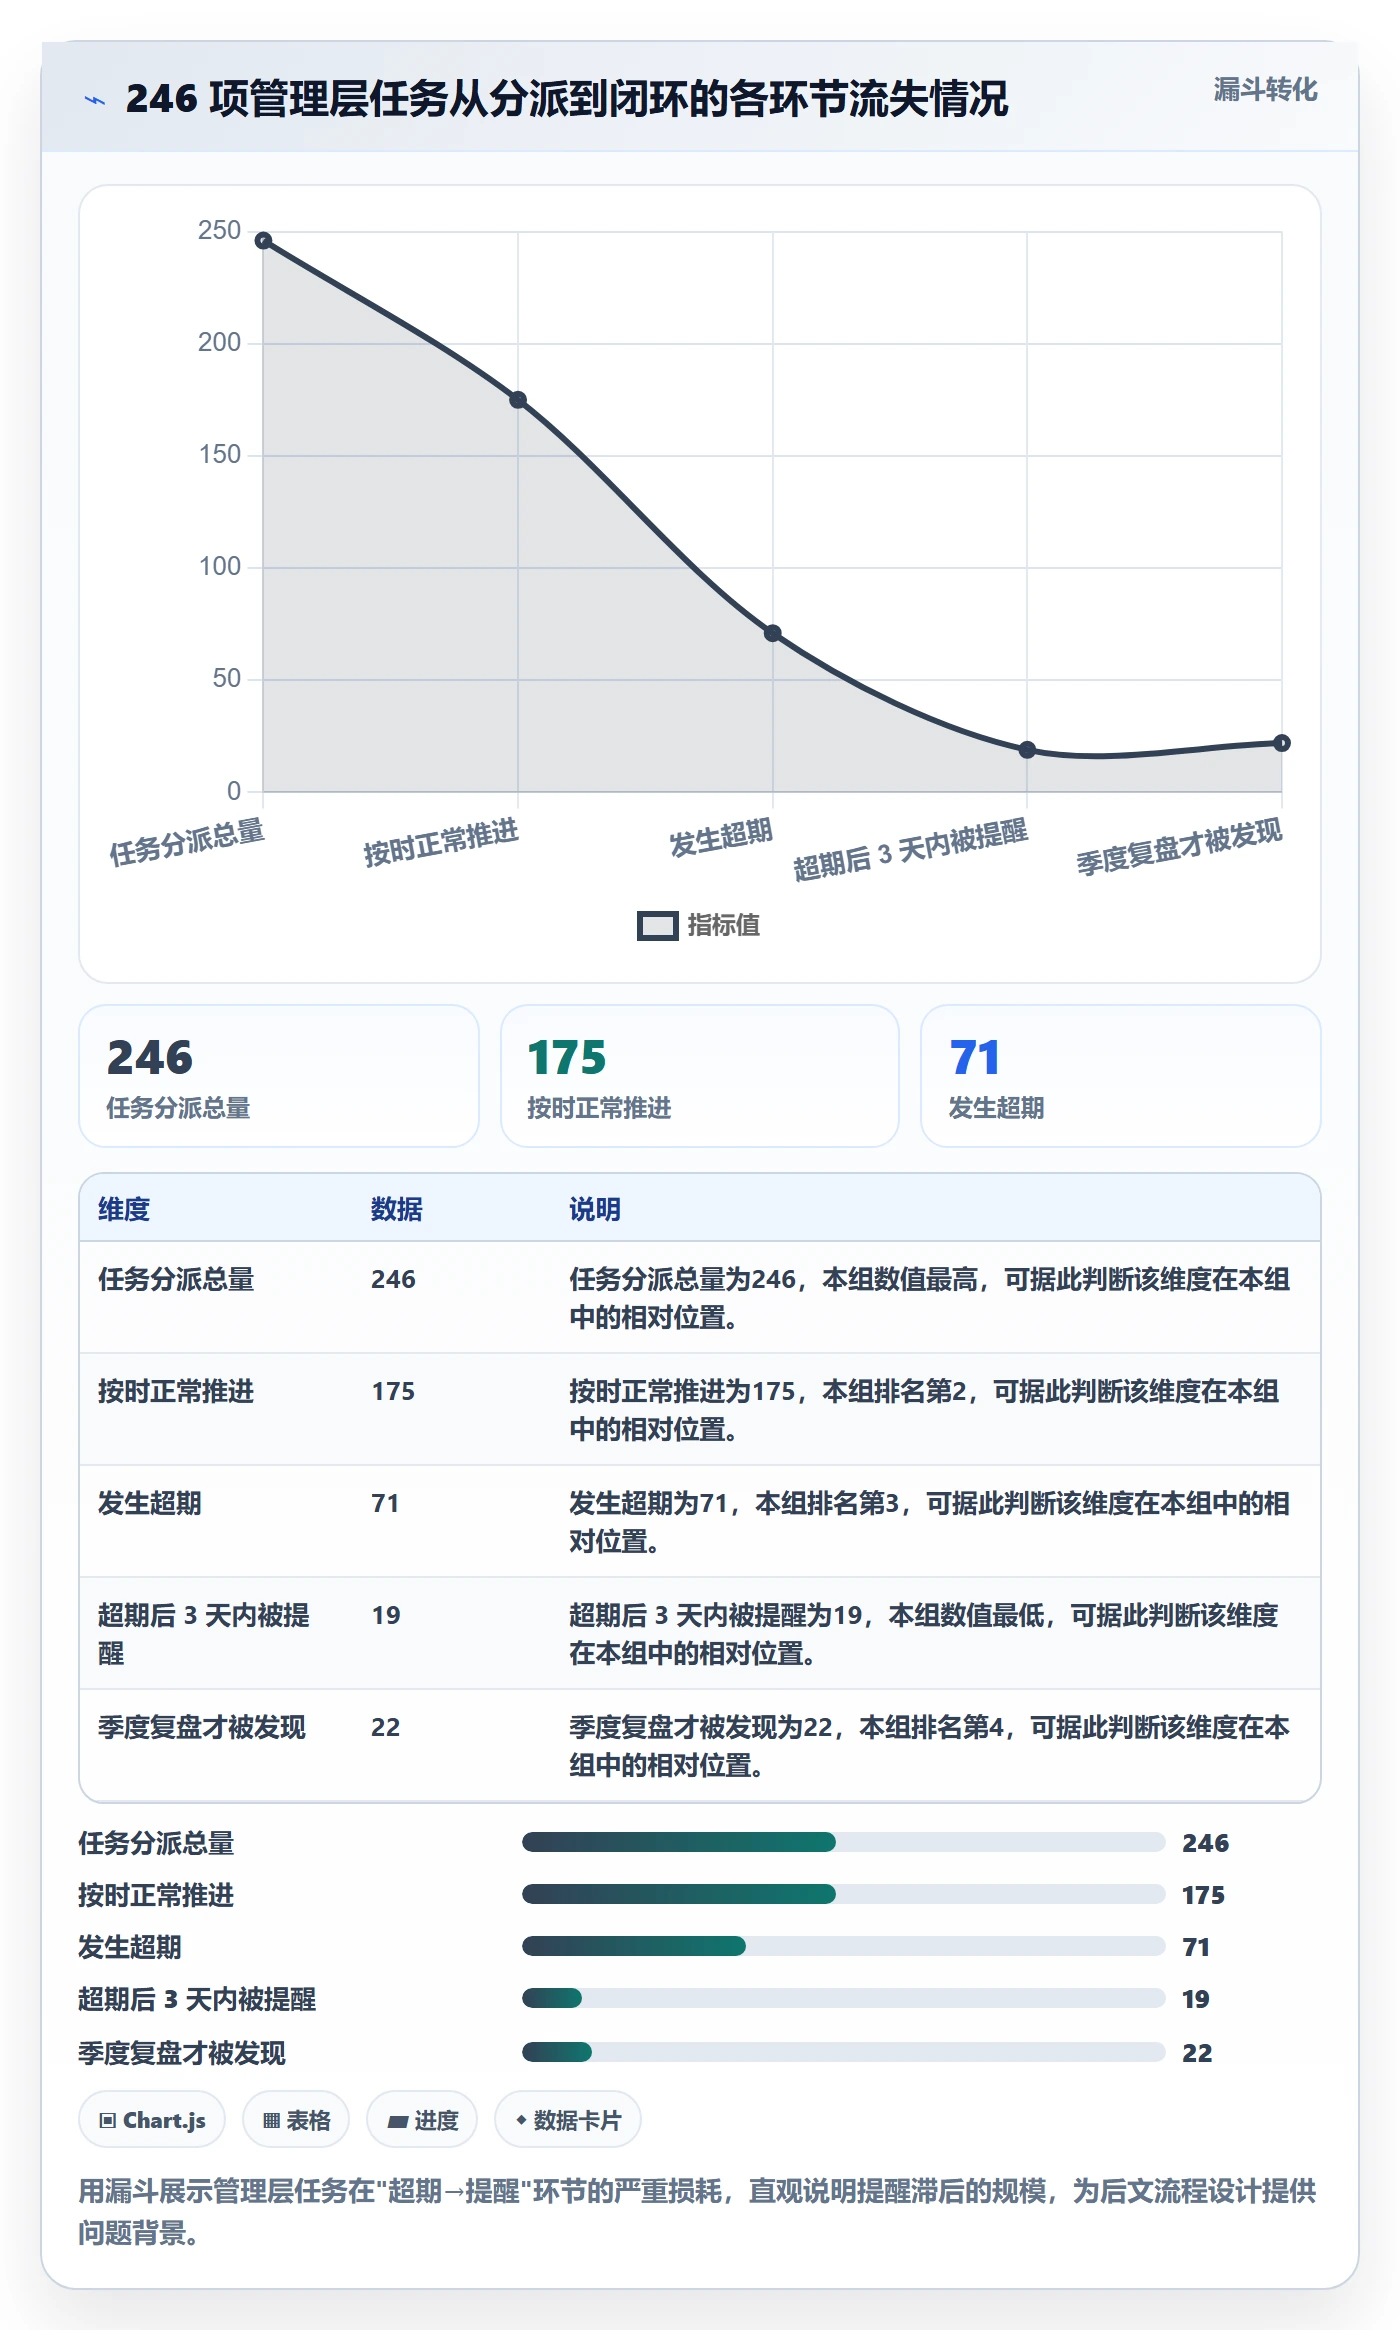
Task: Open the 246 任务分派总量 data card
Action: [x=279, y=1076]
